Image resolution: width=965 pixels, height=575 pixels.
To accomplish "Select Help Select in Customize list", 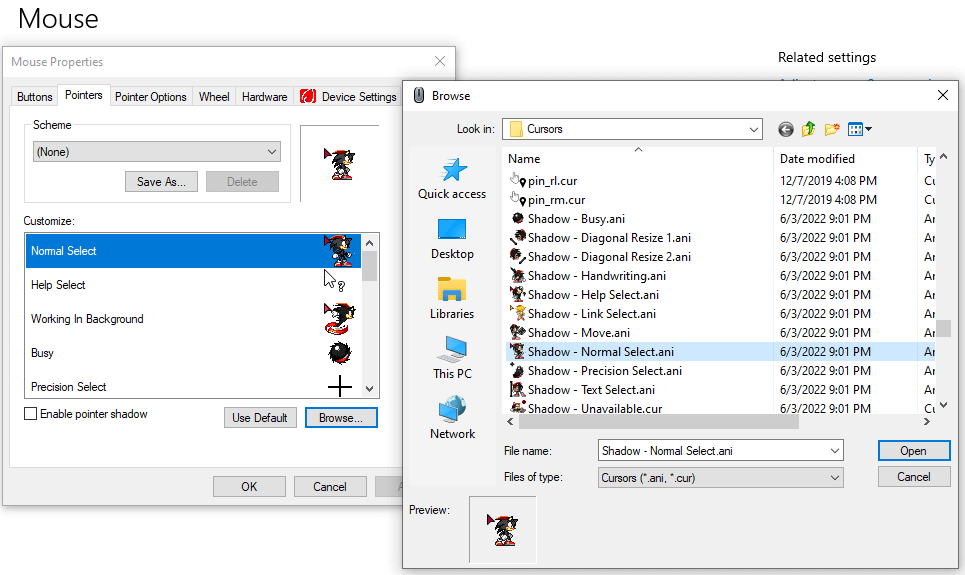I will [x=193, y=284].
